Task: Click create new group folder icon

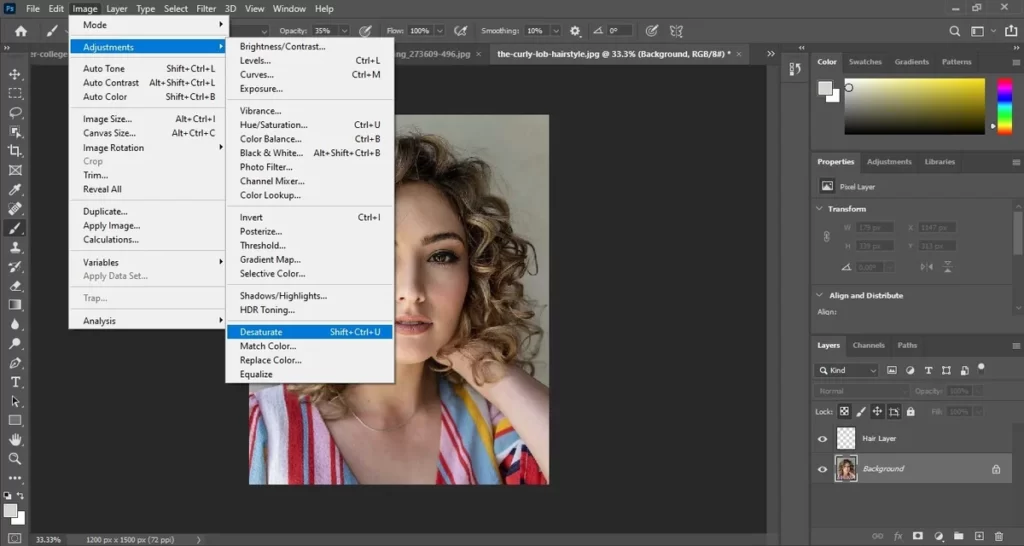Action: [x=958, y=536]
